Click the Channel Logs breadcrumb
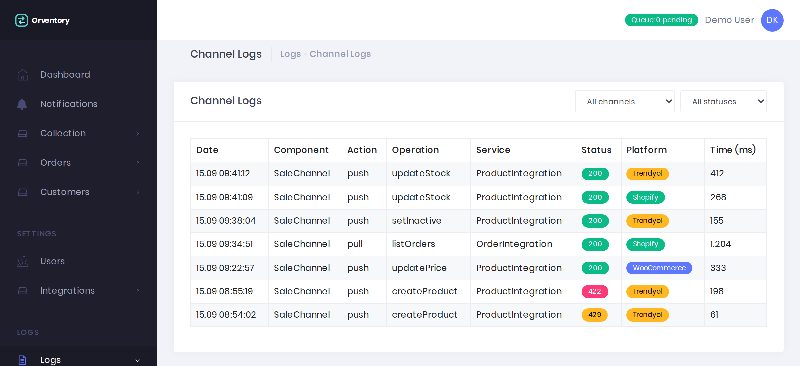Viewport: 800px width, 366px height. coord(340,54)
